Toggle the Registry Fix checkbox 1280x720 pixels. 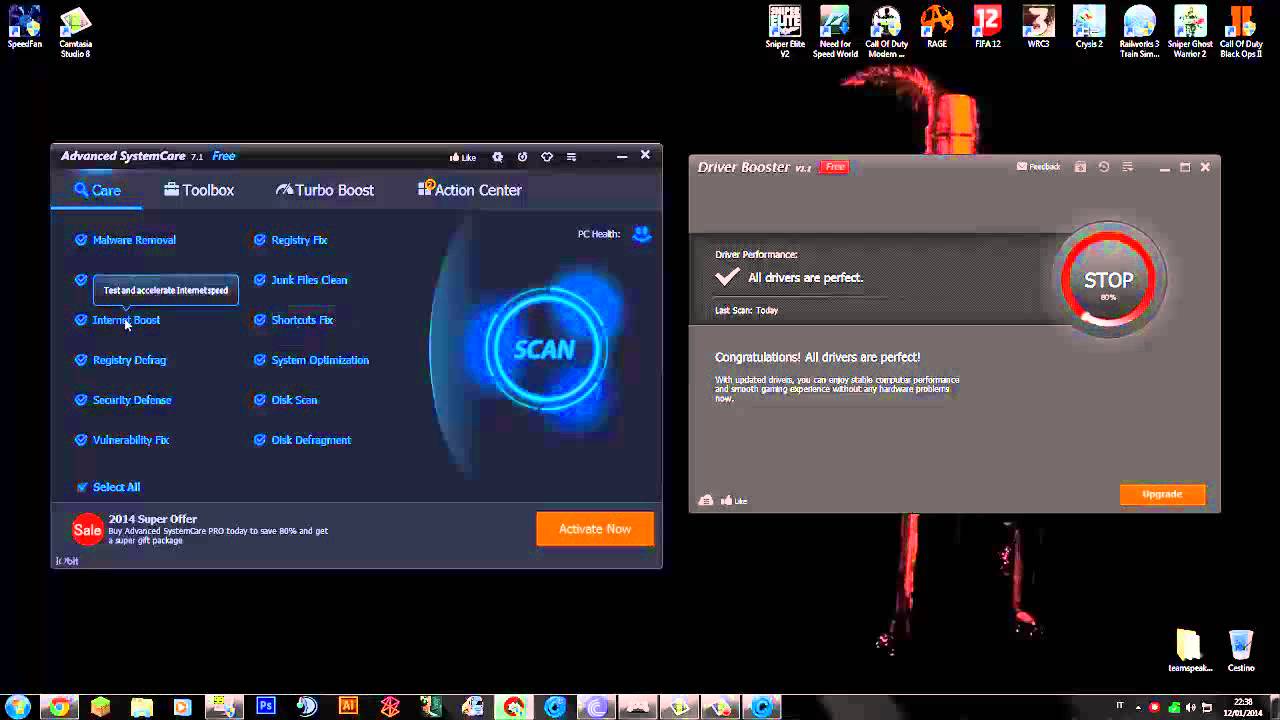pyautogui.click(x=260, y=240)
